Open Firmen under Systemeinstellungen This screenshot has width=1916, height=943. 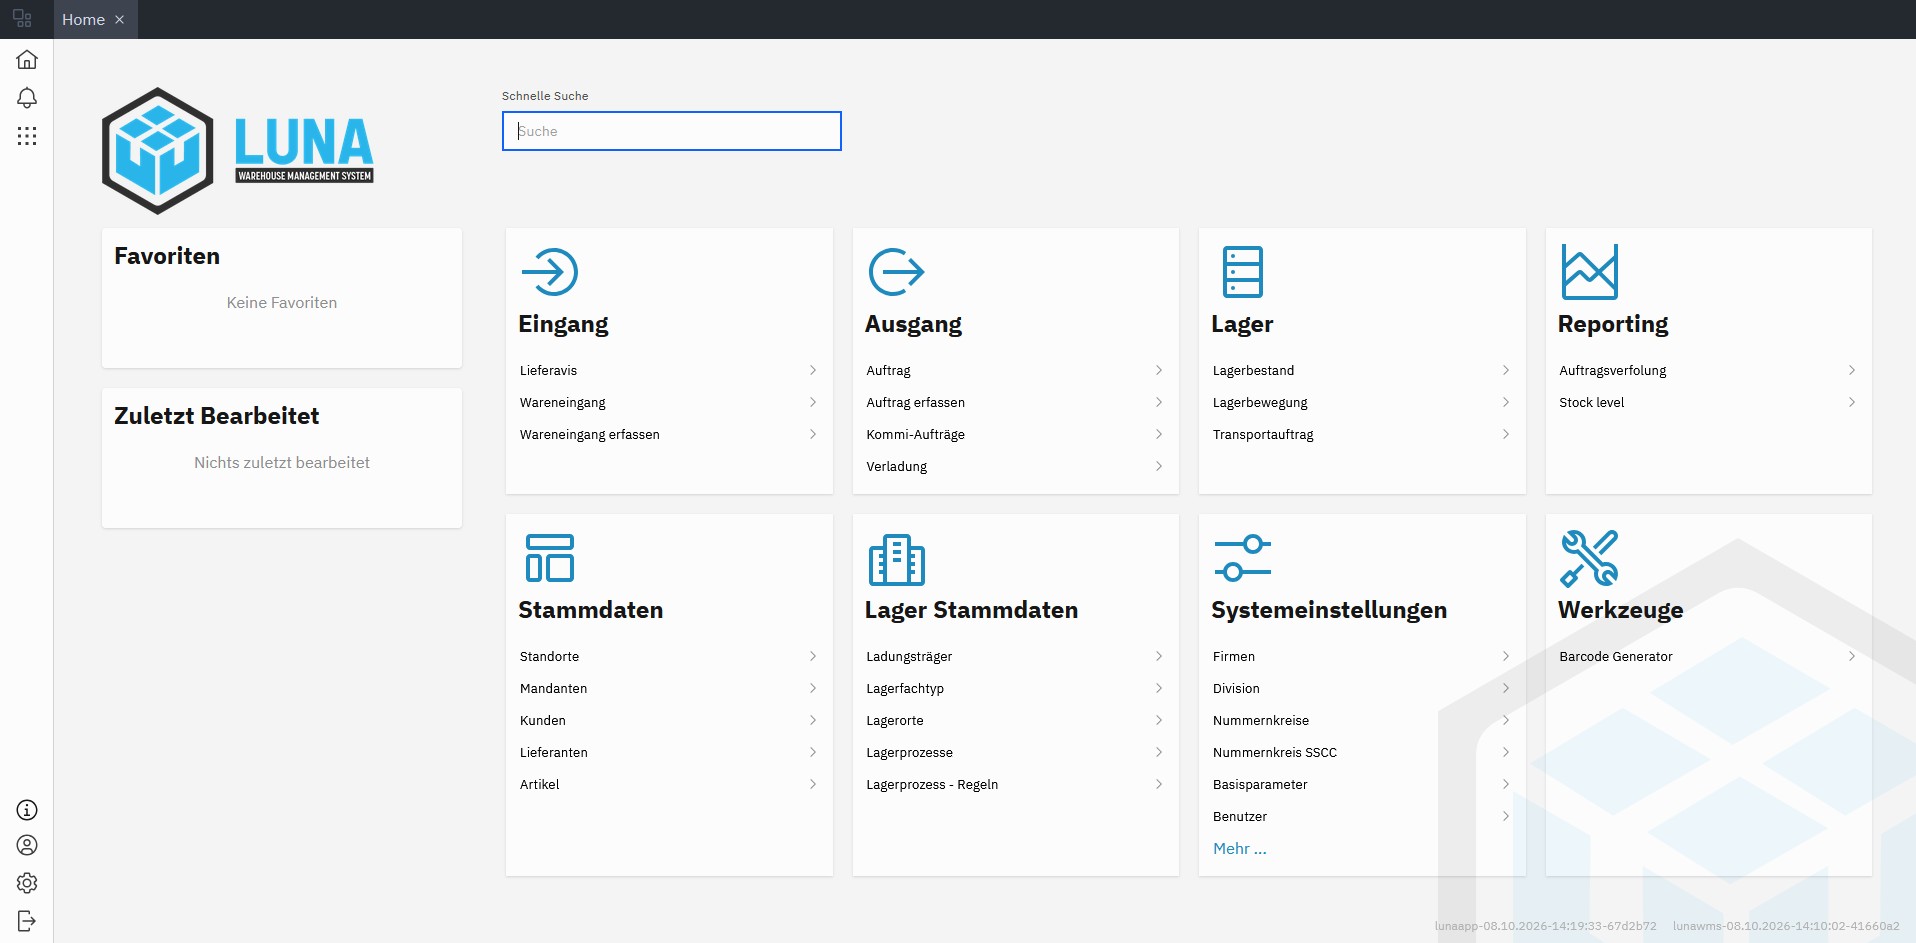click(x=1362, y=656)
